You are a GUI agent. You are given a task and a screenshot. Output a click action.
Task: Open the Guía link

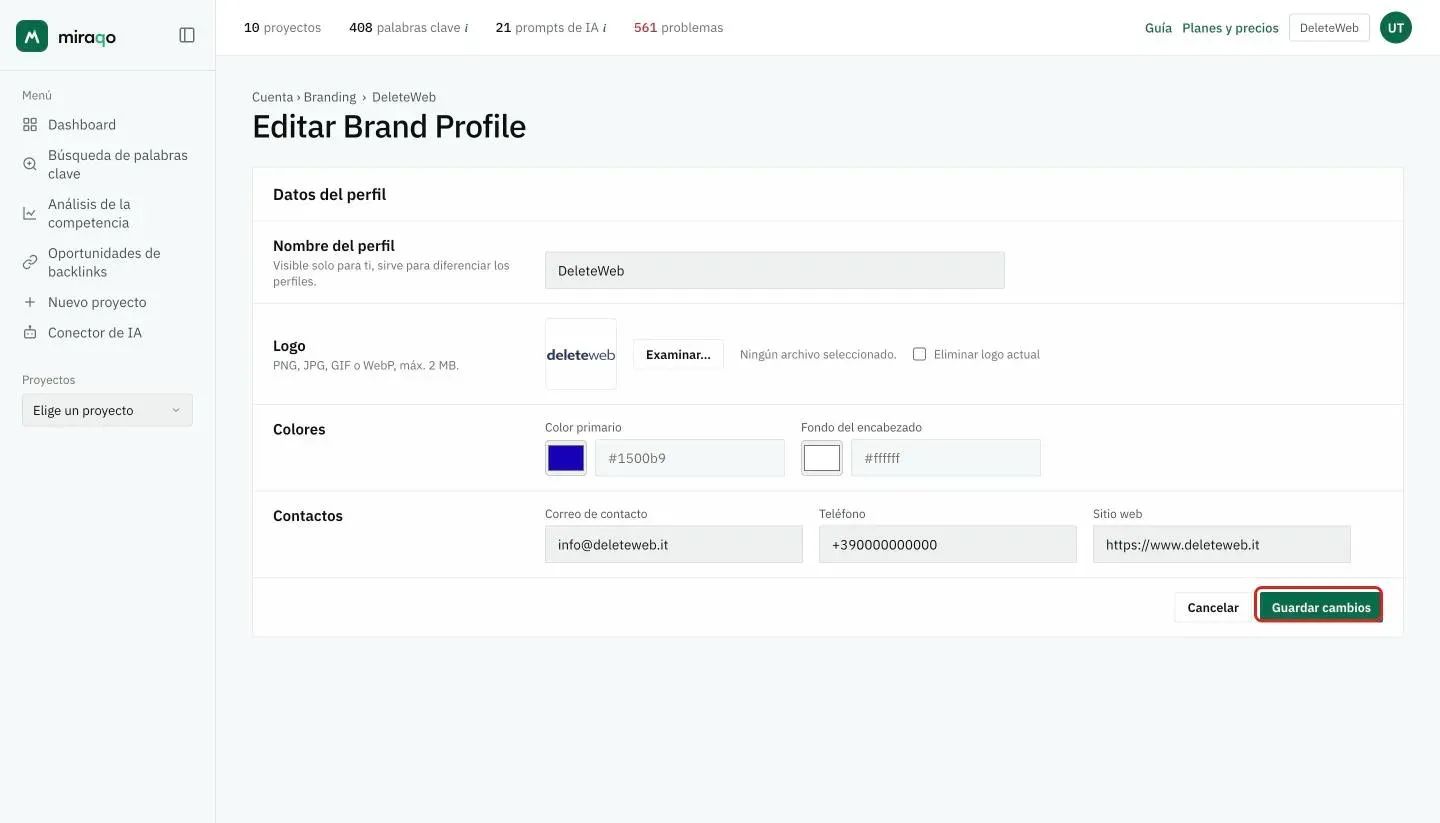tap(1158, 28)
